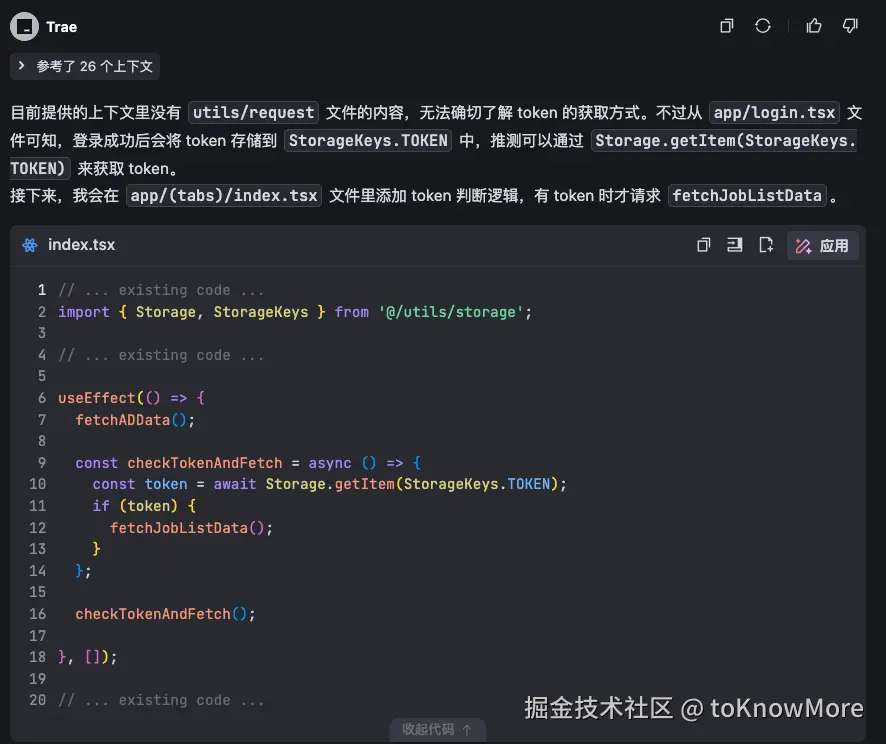886x744 pixels.
Task: Expand the 参考了 26 个上下文 section
Action: [84, 66]
